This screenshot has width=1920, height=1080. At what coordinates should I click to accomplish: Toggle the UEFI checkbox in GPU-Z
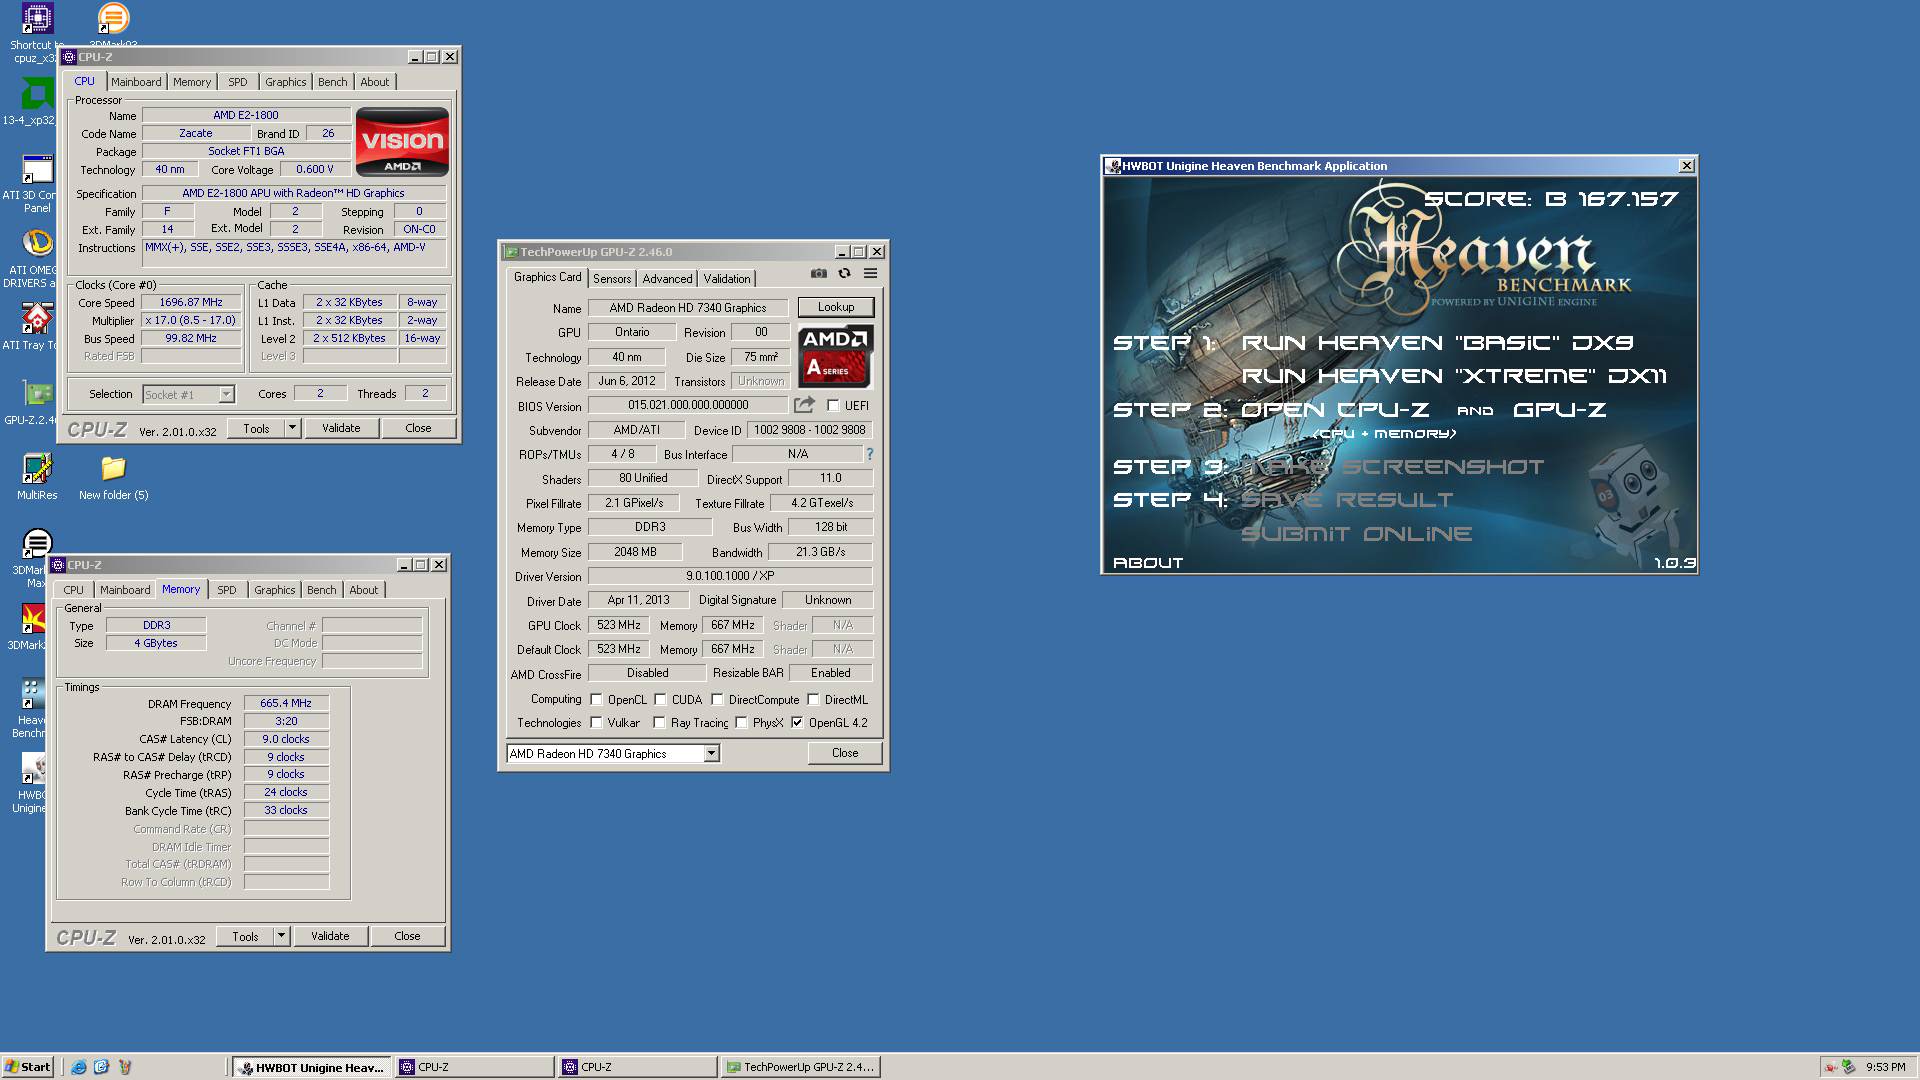(x=833, y=406)
